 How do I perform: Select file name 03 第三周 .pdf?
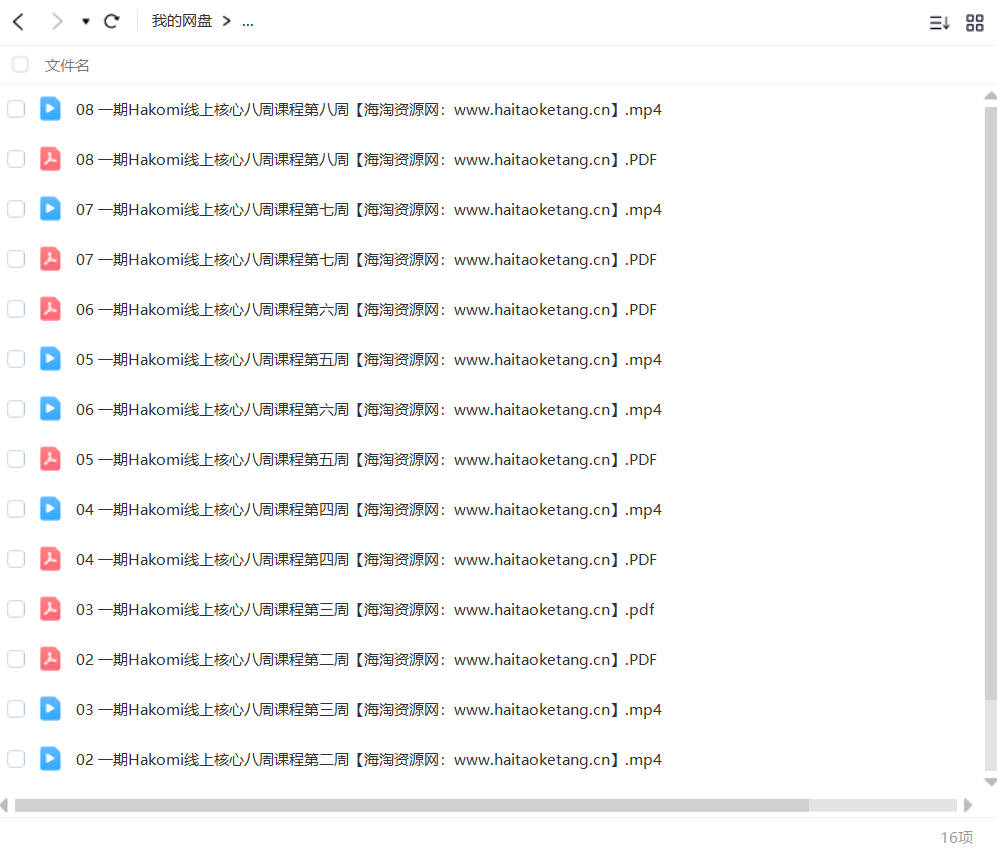[x=365, y=610]
